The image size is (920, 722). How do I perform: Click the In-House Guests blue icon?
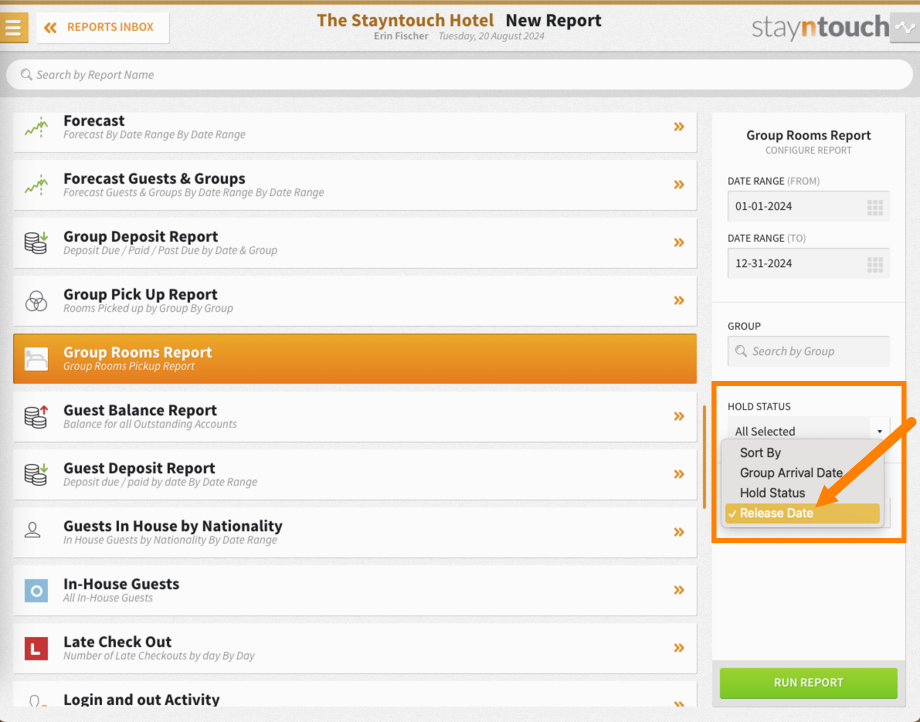36,591
